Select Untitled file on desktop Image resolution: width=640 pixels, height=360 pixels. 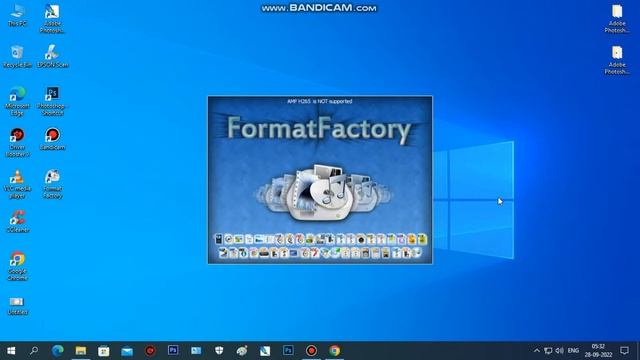pos(17,306)
